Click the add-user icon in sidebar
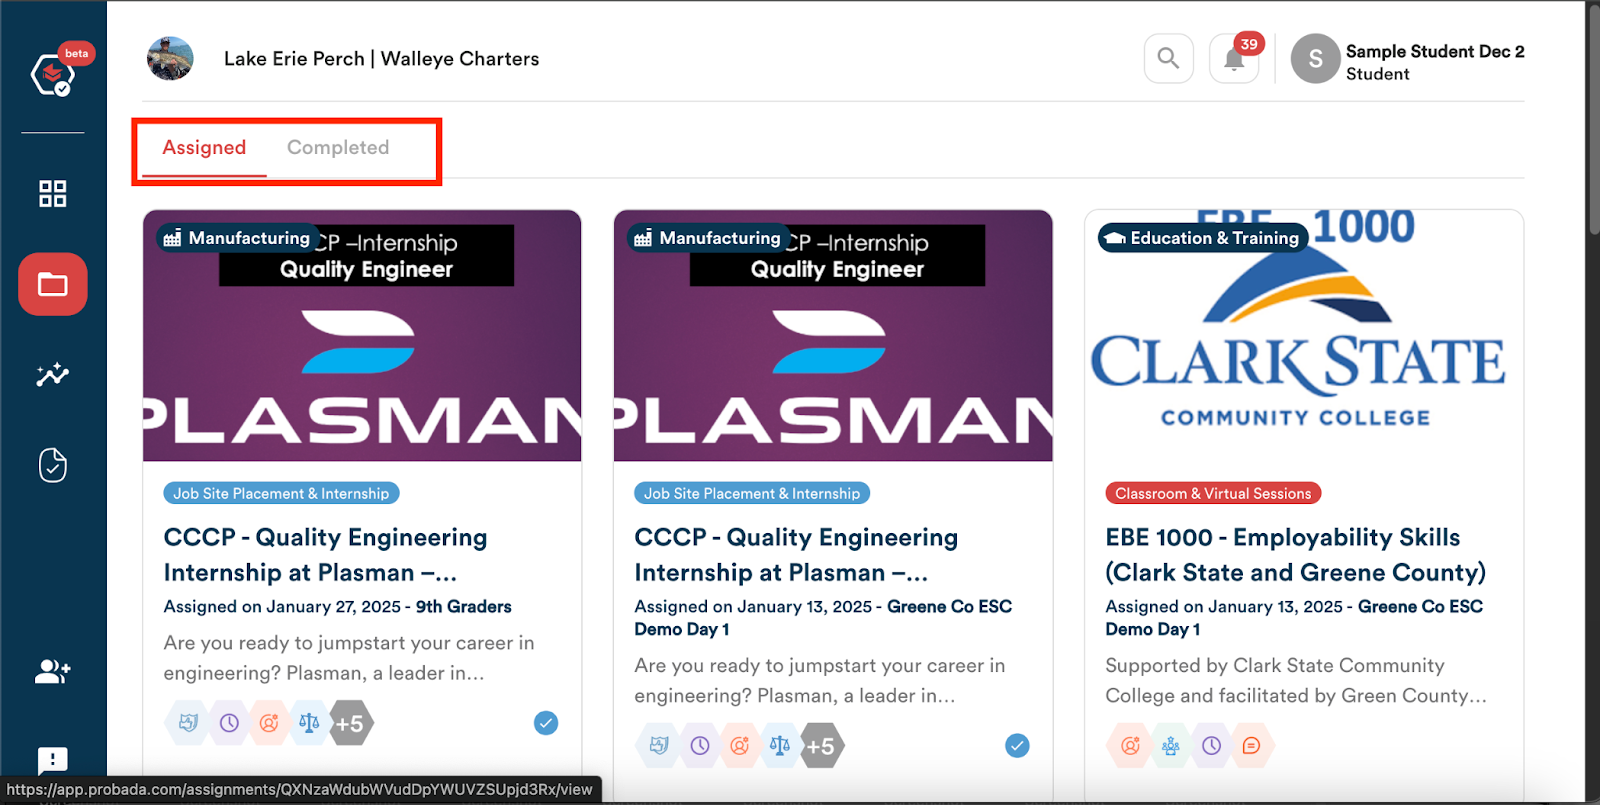 (53, 671)
